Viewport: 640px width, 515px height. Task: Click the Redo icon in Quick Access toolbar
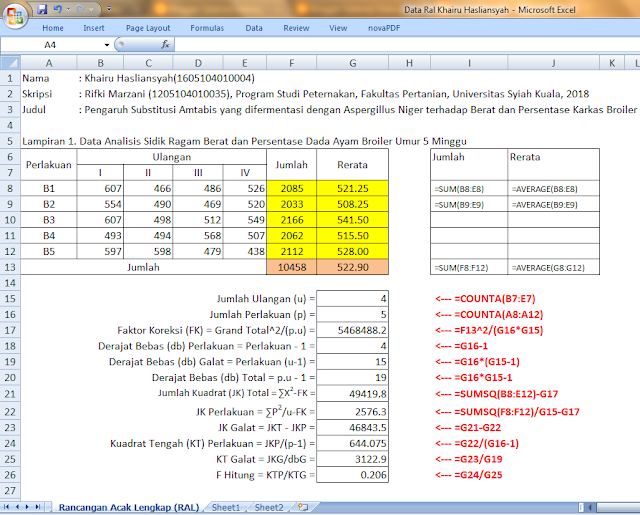tap(80, 9)
